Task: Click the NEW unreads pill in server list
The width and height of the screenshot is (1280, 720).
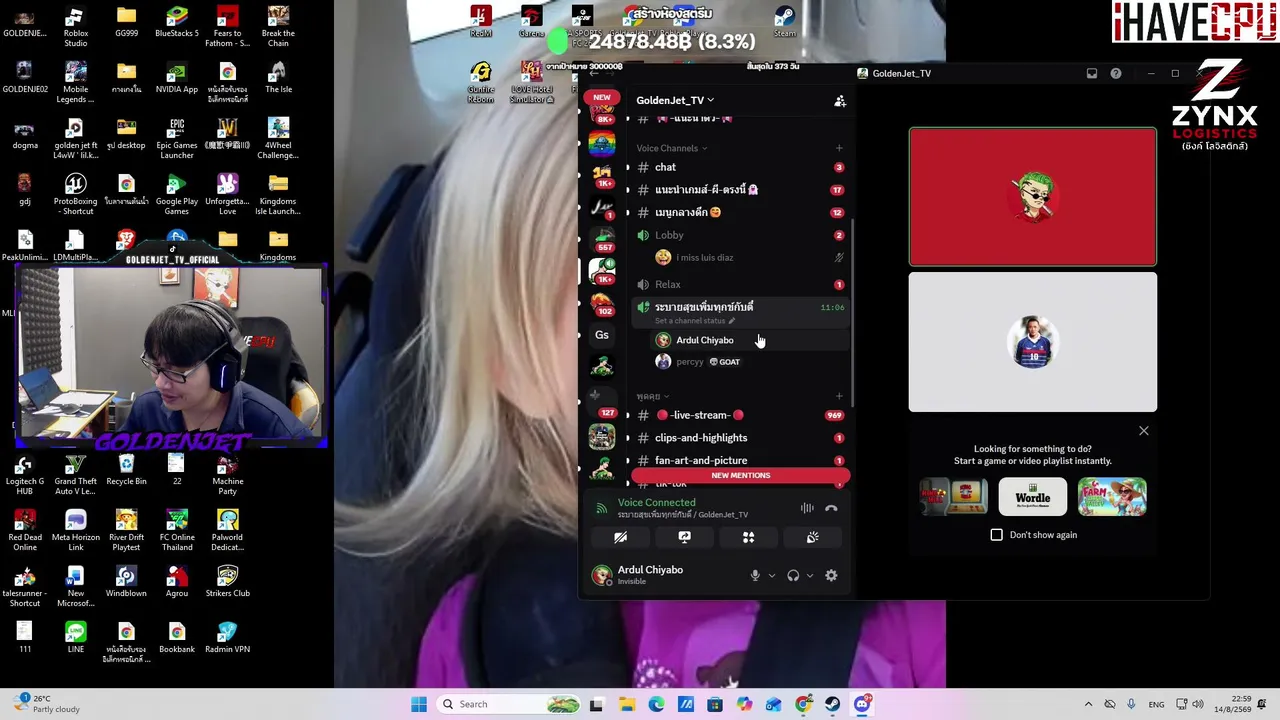Action: (602, 97)
